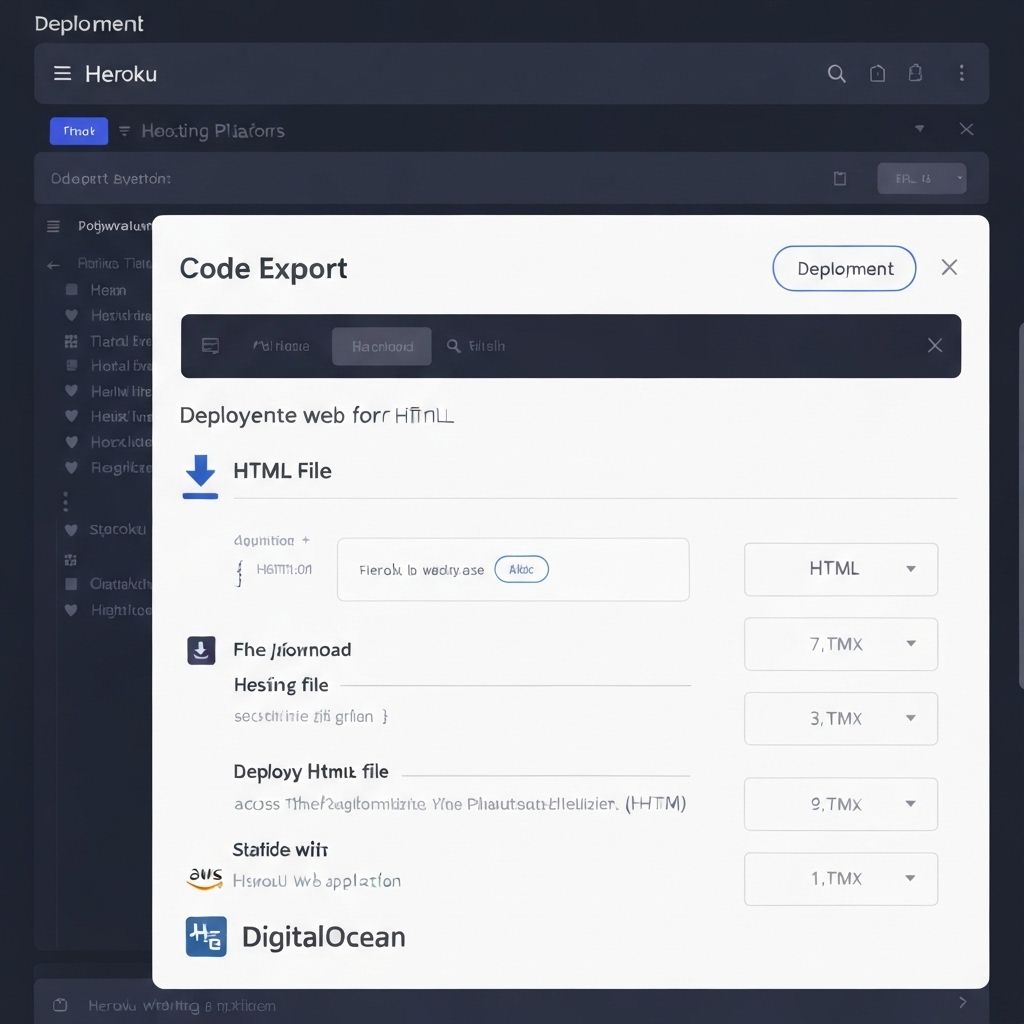Click the dark download icon beside Fhe download
The height and width of the screenshot is (1024, 1024).
(201, 650)
